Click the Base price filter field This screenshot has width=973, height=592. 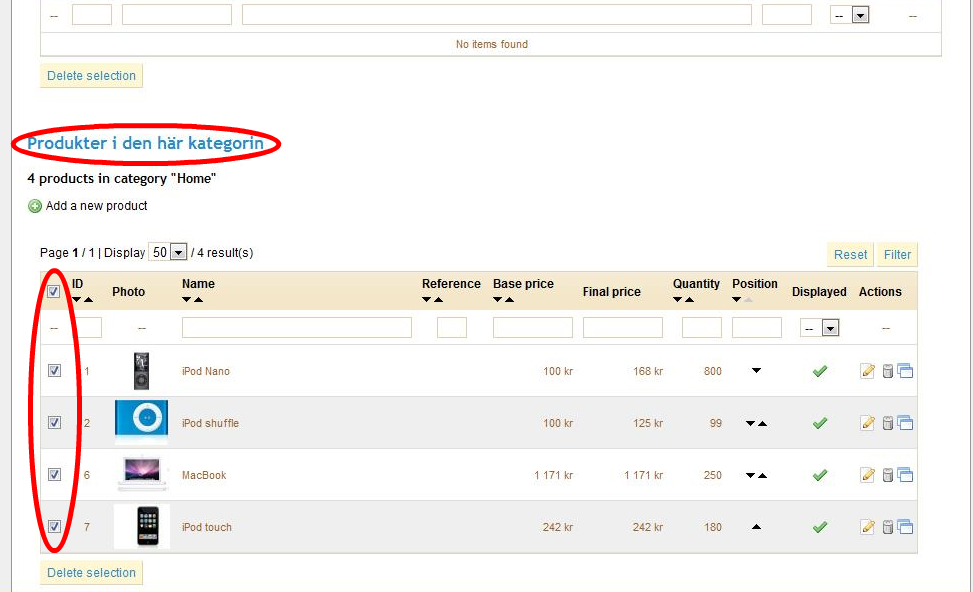533,328
